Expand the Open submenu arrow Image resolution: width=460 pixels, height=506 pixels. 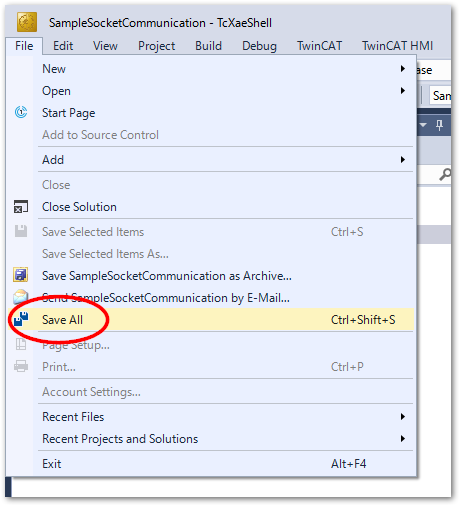click(x=403, y=91)
